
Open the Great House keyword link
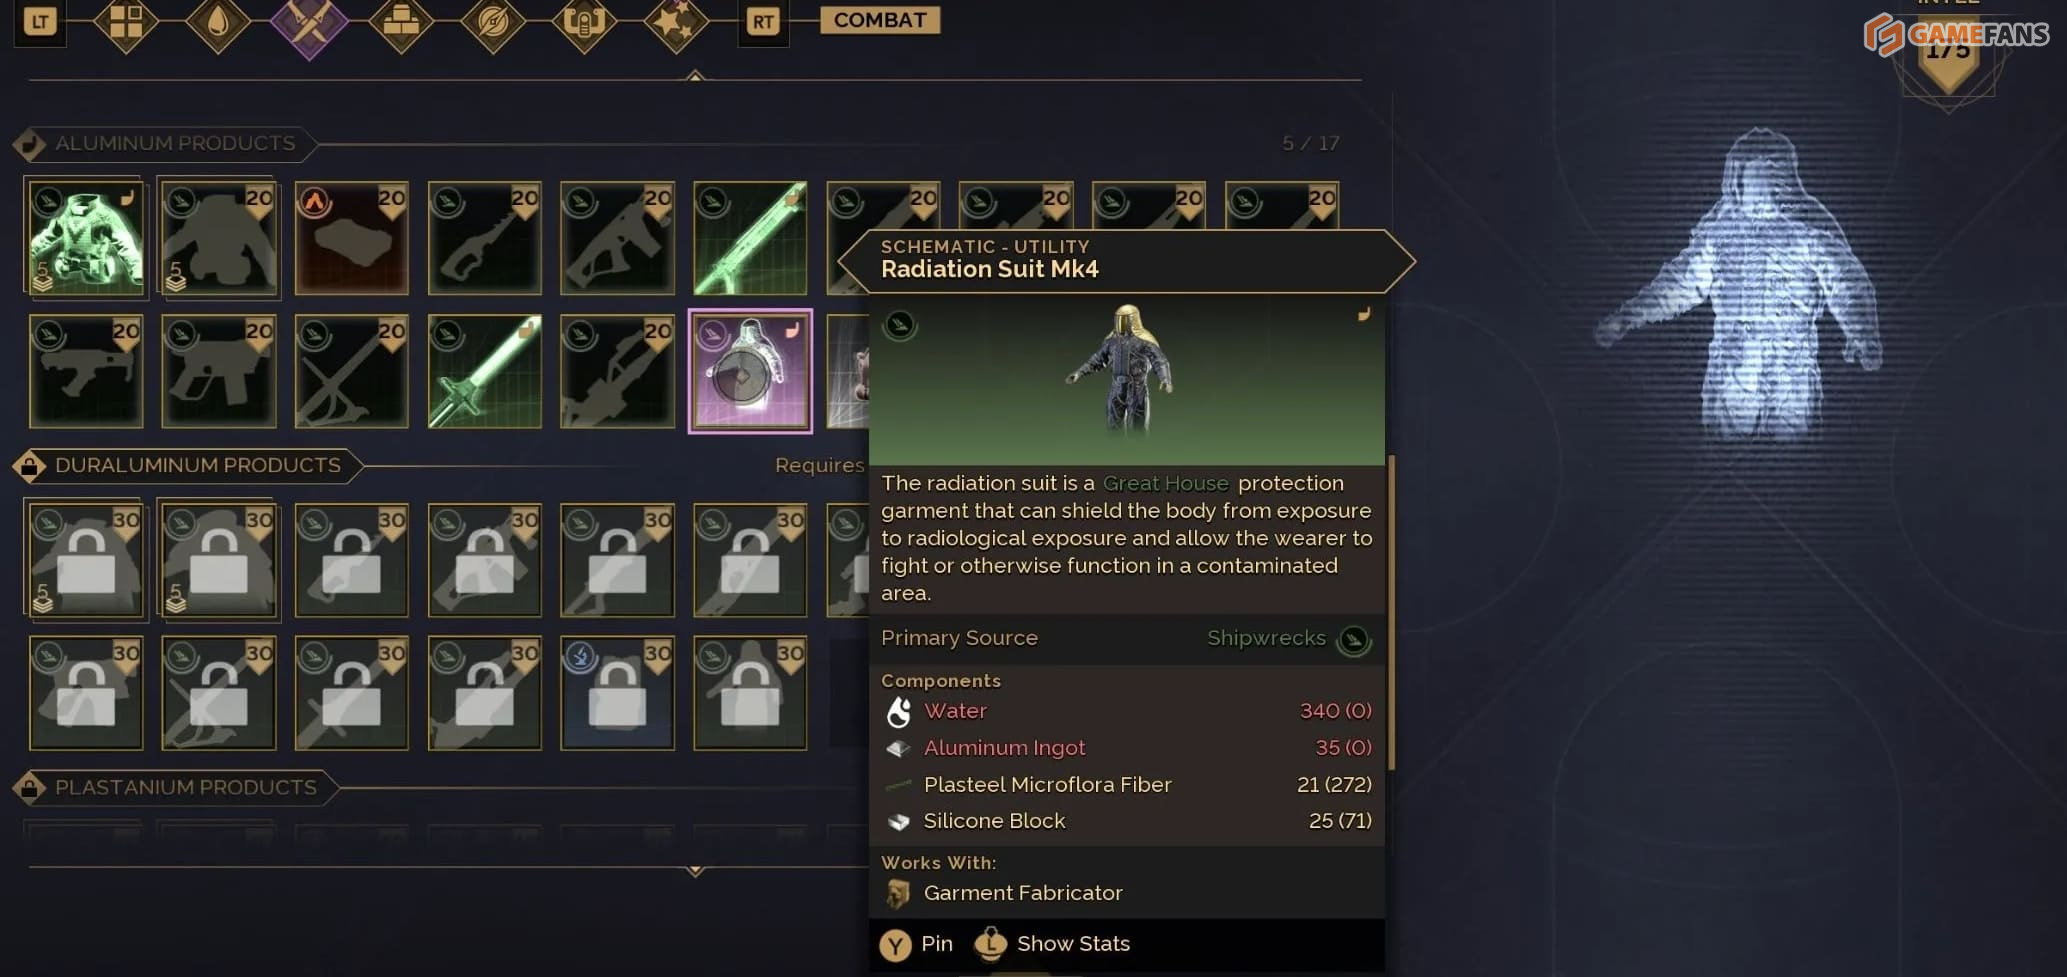(x=1165, y=483)
